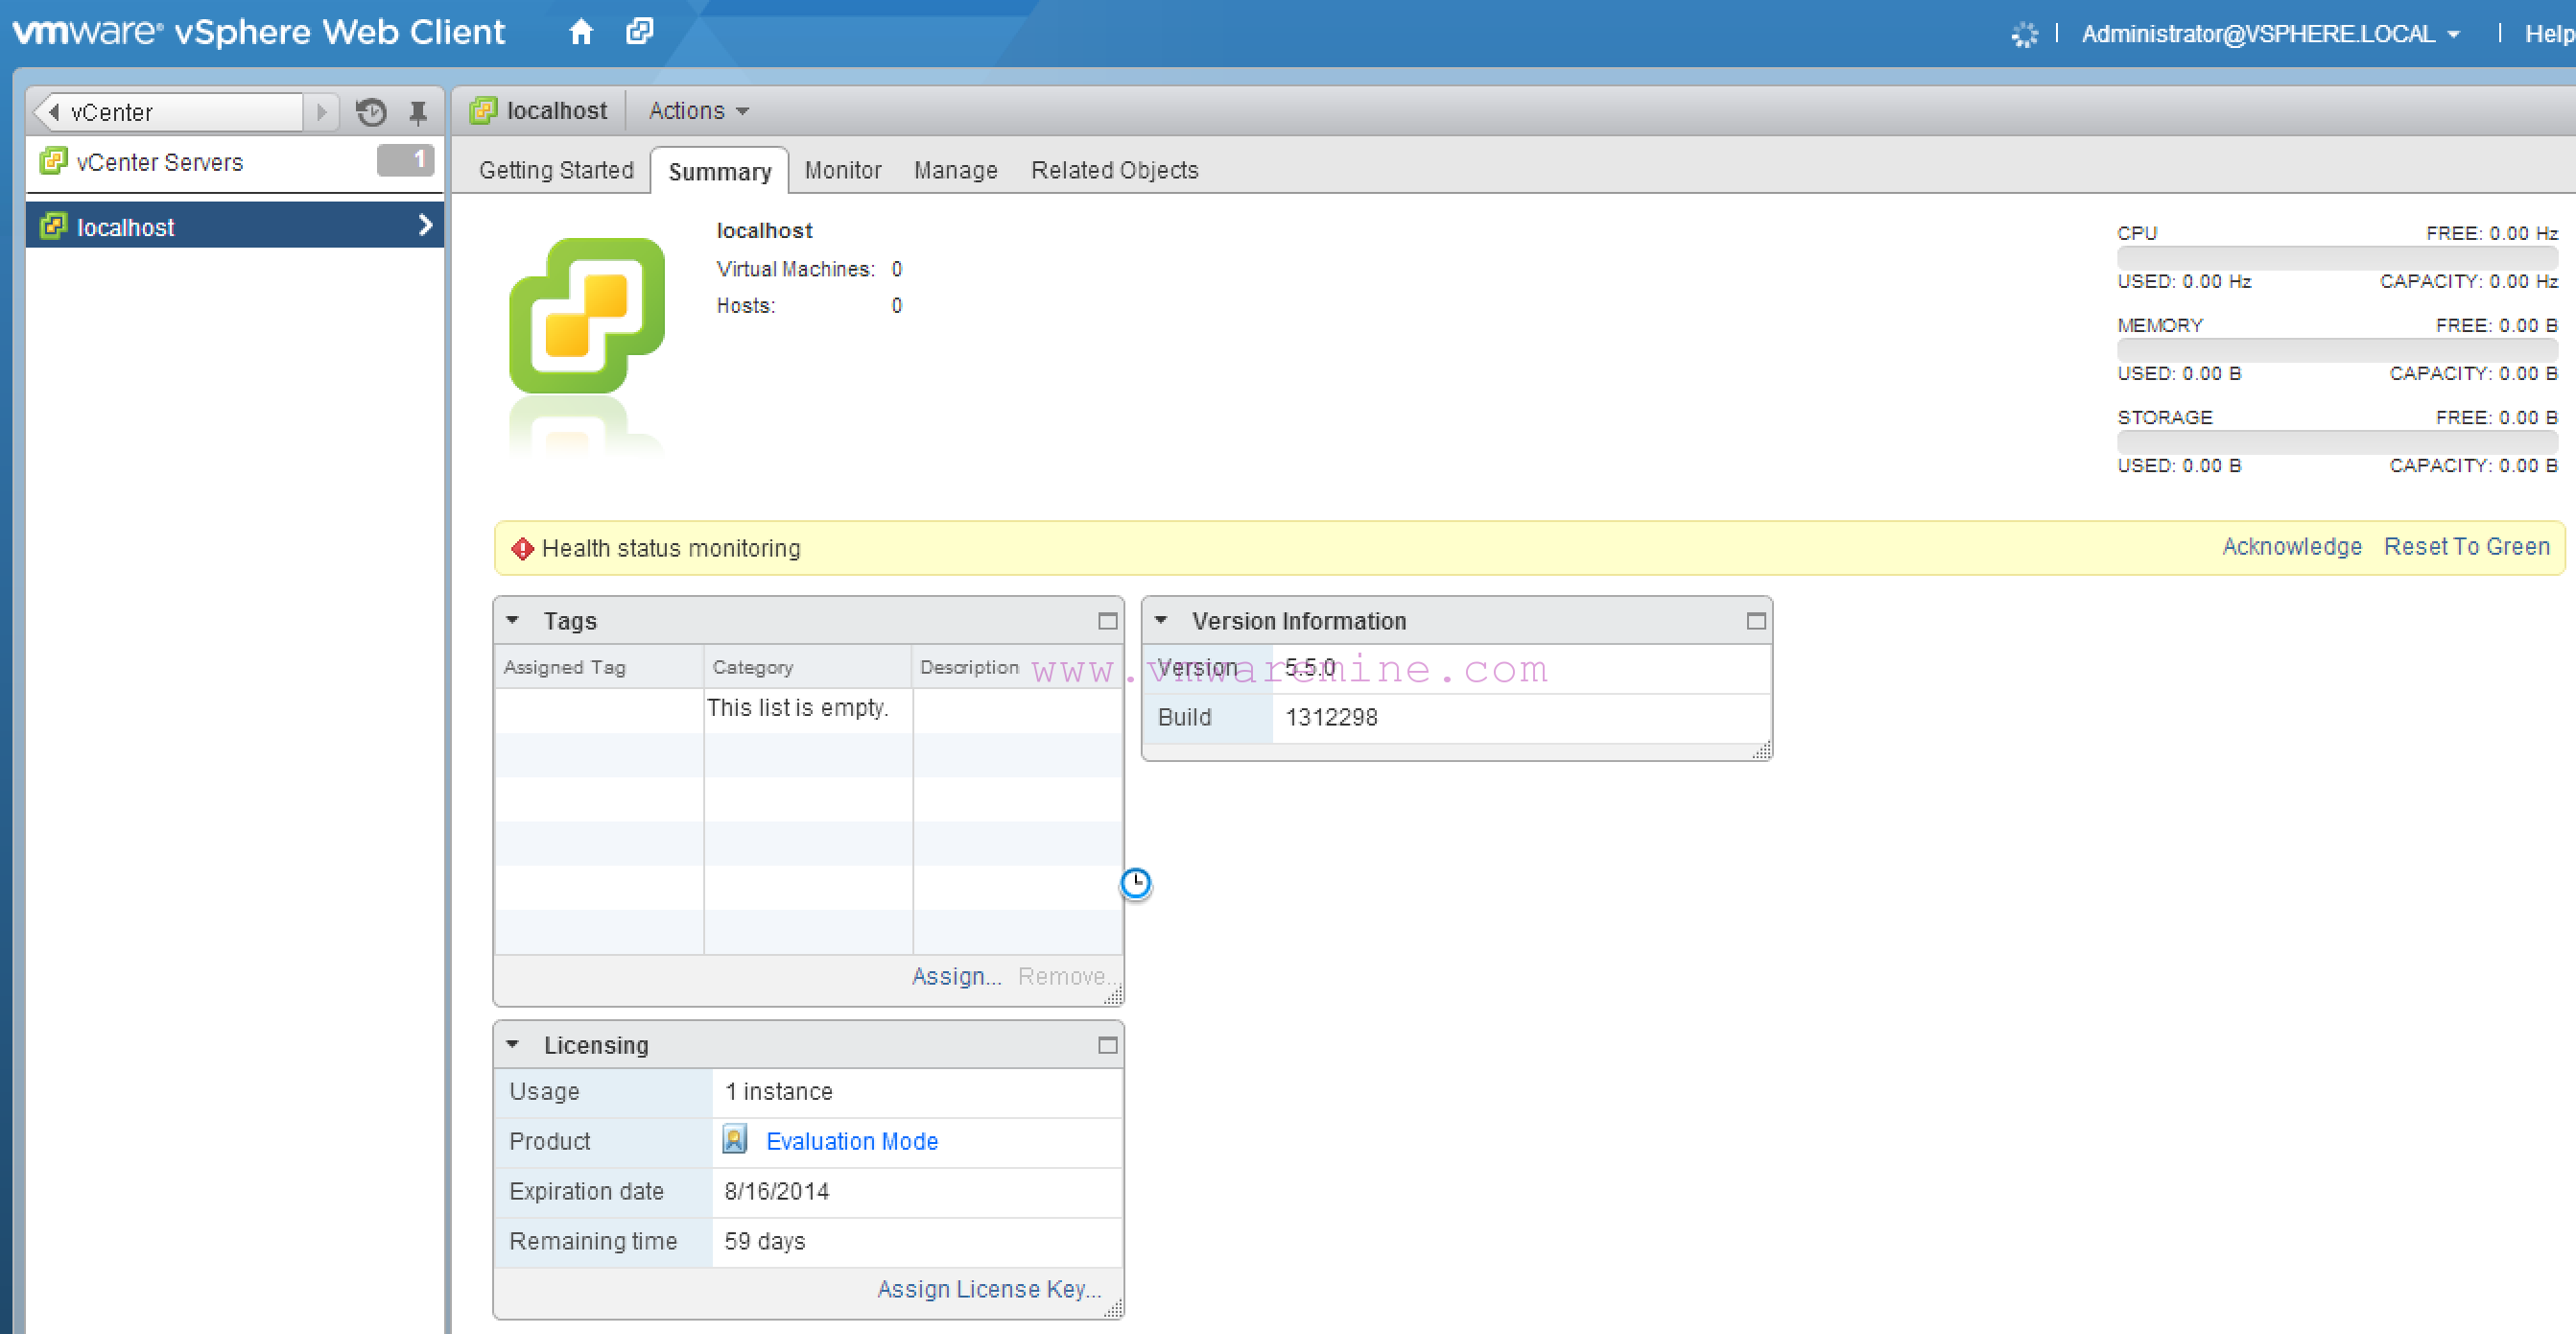Click the Assign... tag link
The image size is (2576, 1334).
(956, 977)
